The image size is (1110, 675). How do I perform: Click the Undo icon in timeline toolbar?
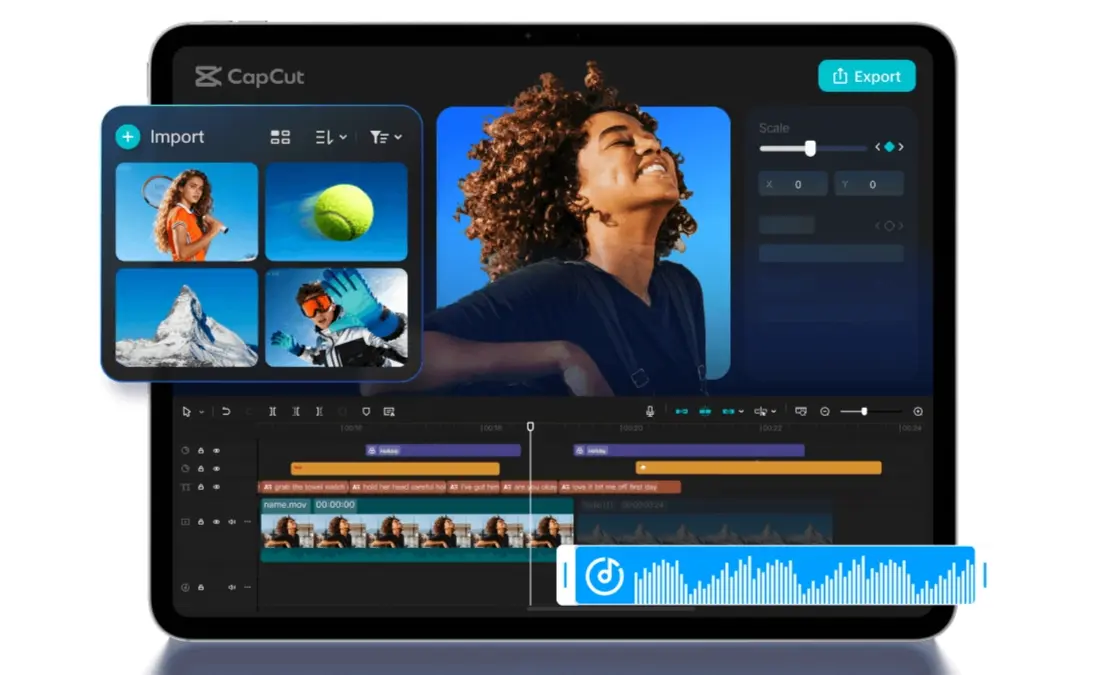(225, 411)
